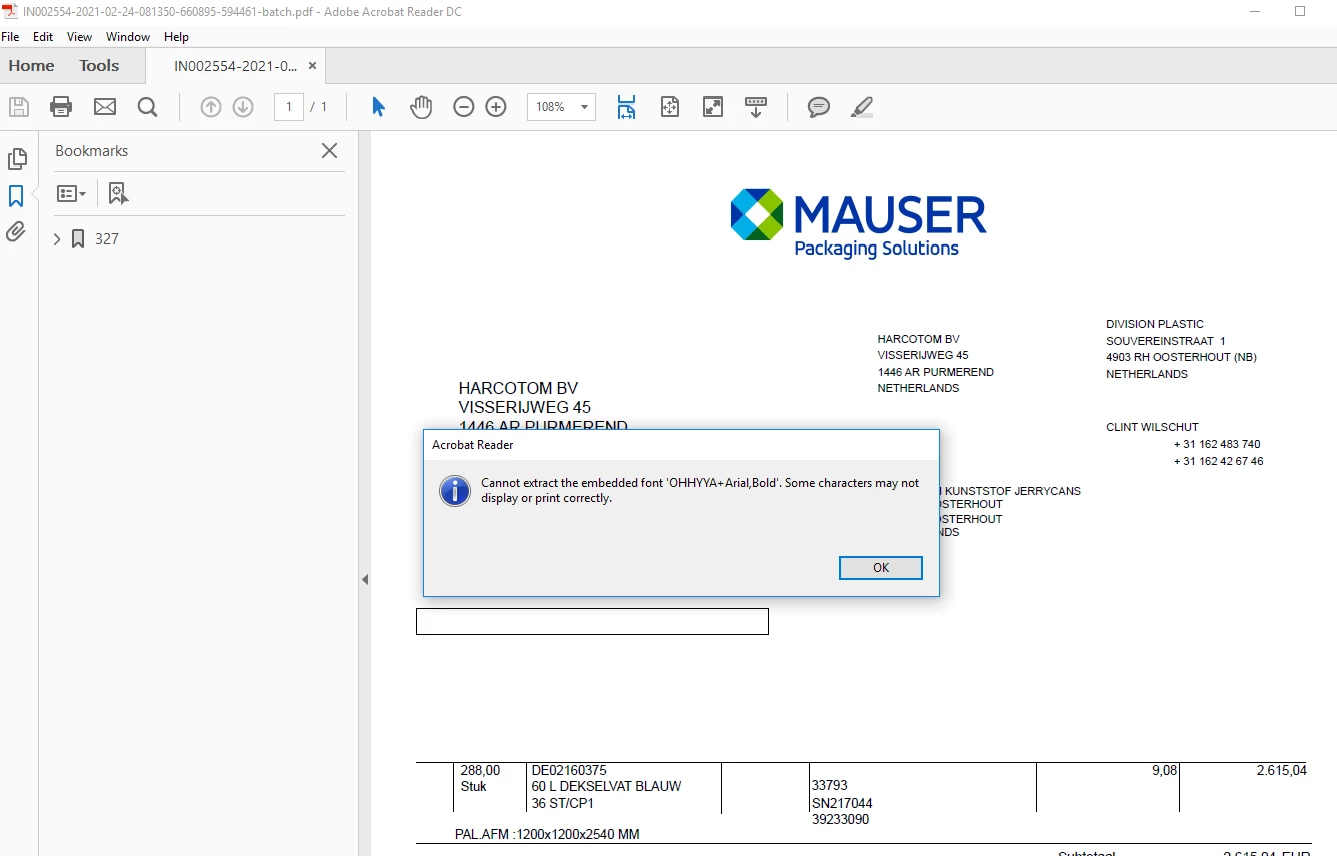Screen dimensions: 1337x856
Task: Find current bookmark icon in Bookmarks
Action: point(119,193)
